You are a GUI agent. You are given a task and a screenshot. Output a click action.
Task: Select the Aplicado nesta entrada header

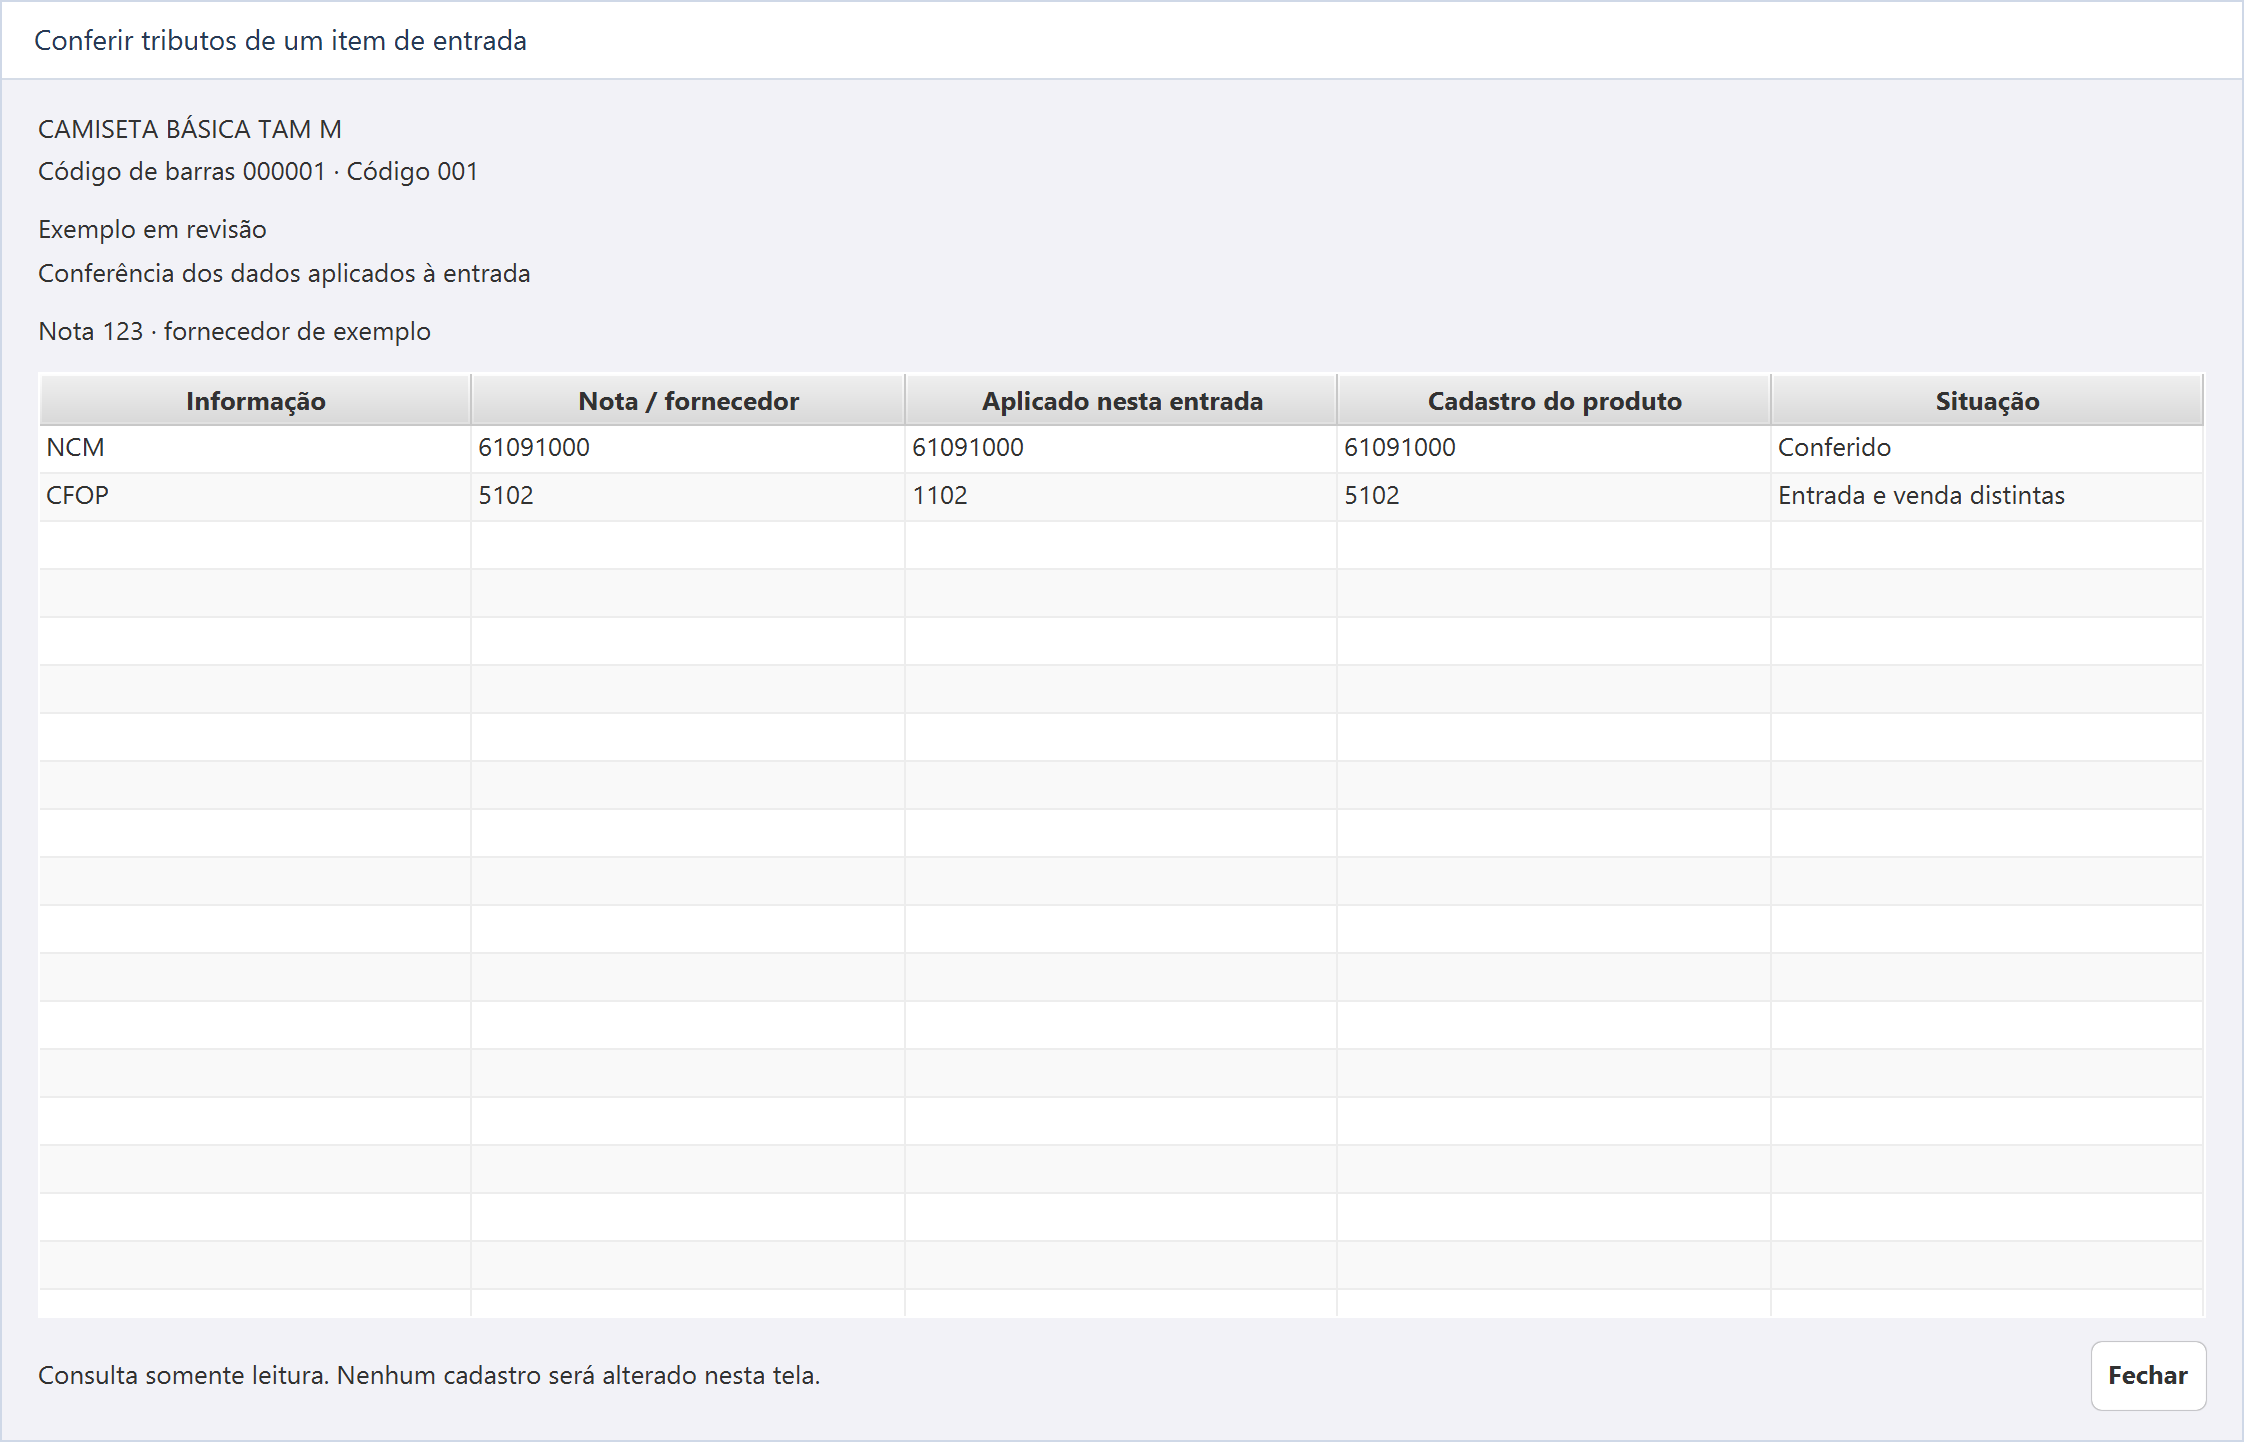(x=1121, y=400)
